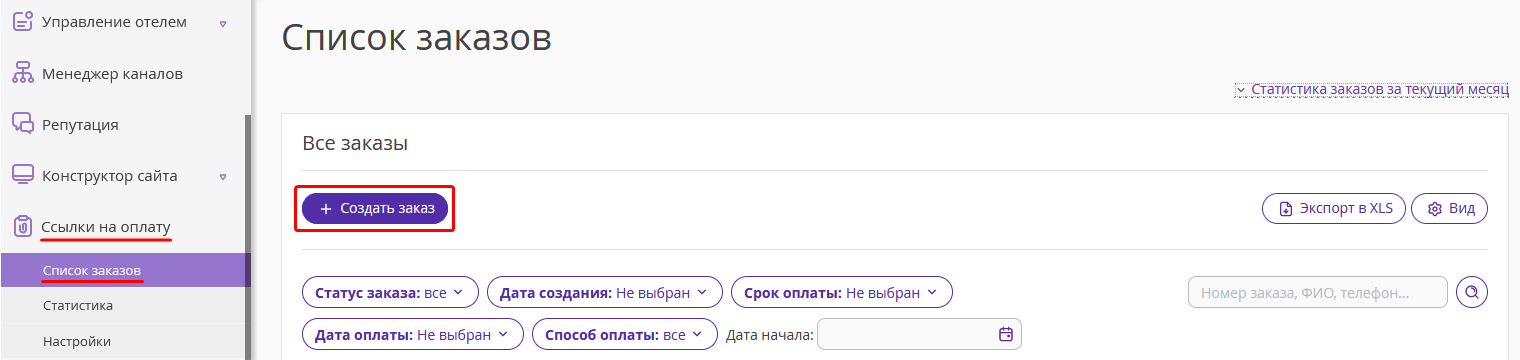
Task: Expand Конструктор сайта submenu arrow
Action: pyautogui.click(x=223, y=176)
